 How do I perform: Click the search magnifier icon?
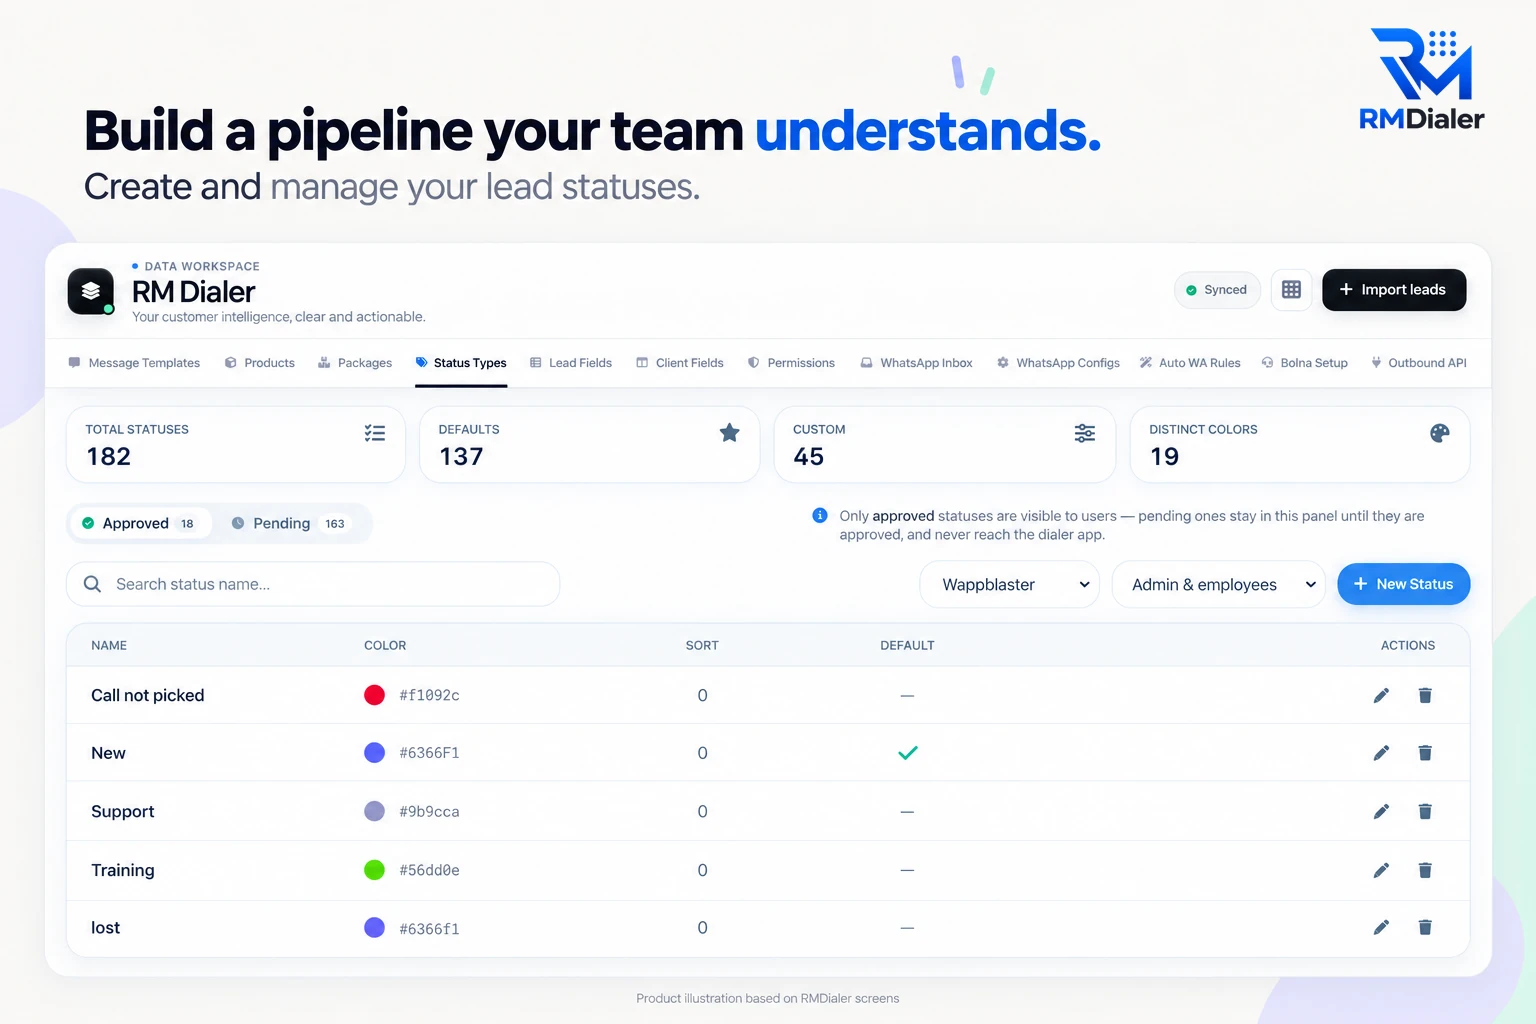point(93,584)
